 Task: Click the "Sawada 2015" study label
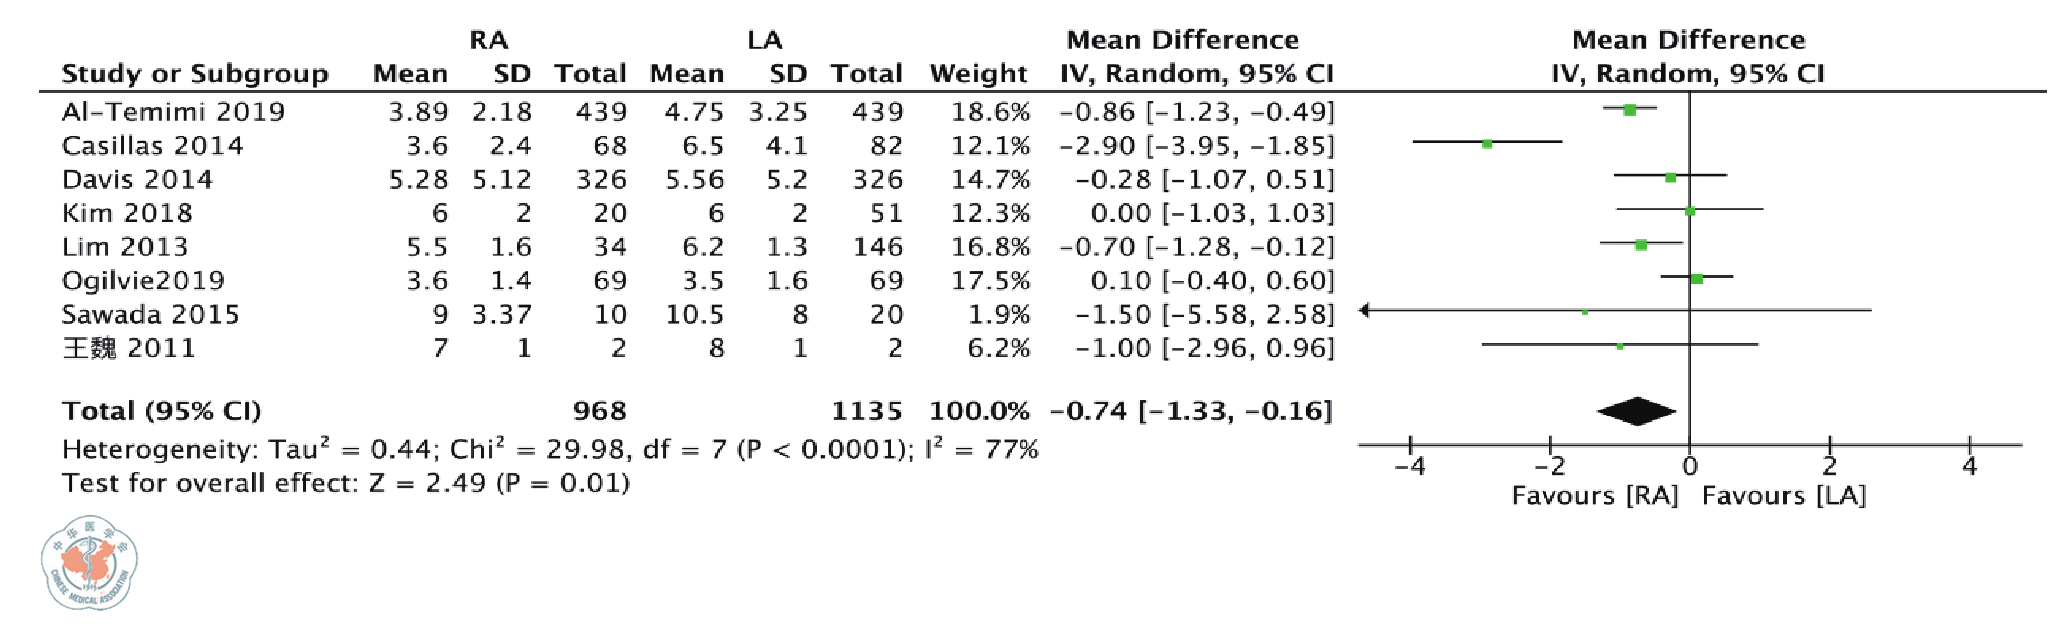point(150,315)
